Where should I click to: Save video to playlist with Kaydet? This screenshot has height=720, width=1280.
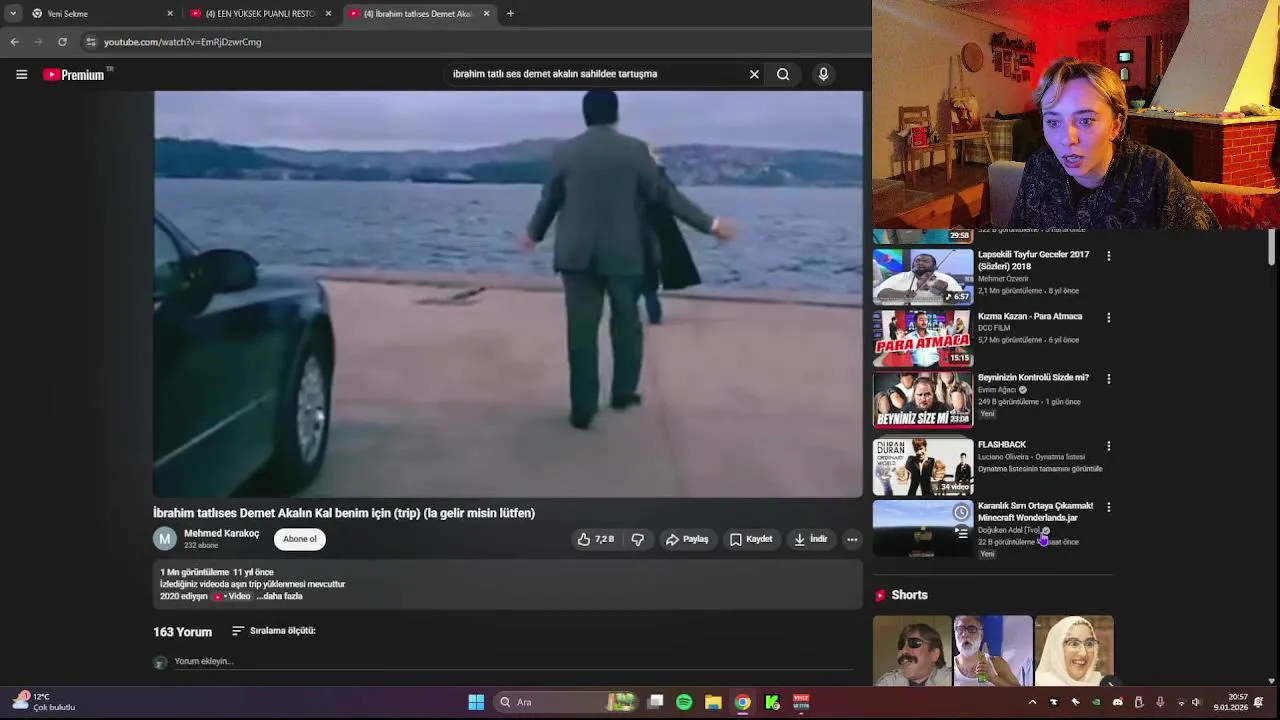click(751, 539)
